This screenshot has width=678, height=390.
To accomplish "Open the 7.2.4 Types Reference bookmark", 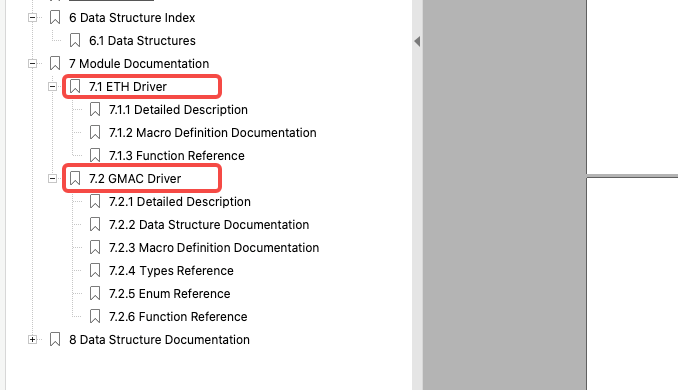I will click(171, 271).
